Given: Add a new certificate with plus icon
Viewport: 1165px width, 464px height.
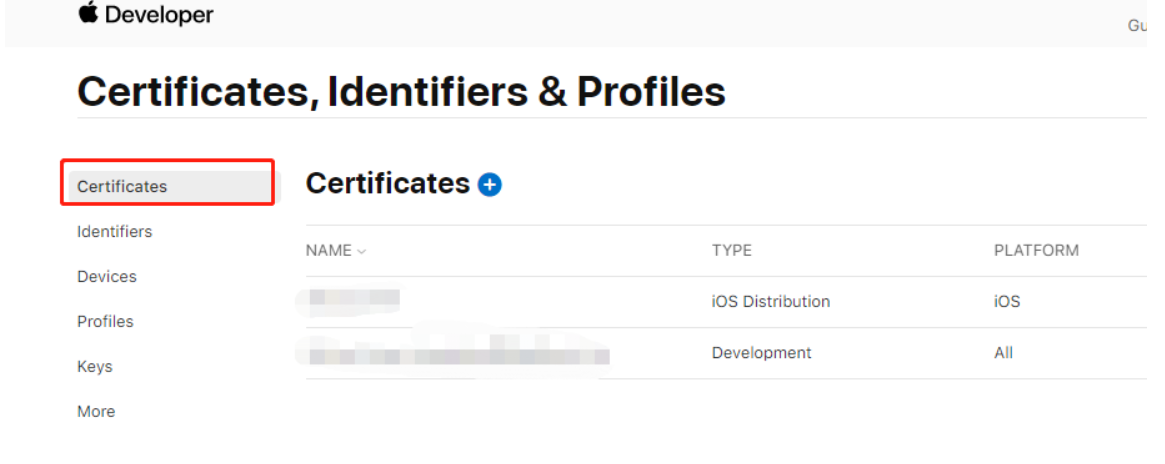Looking at the screenshot, I should (x=489, y=184).
